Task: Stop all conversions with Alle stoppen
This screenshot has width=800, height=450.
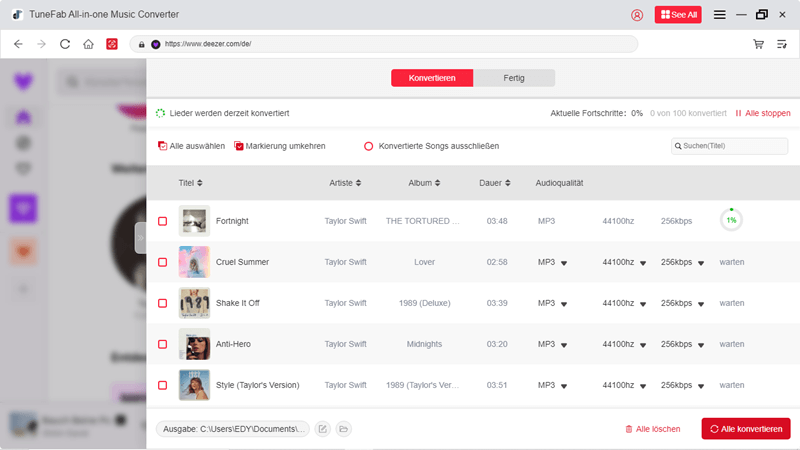Action: pos(763,113)
